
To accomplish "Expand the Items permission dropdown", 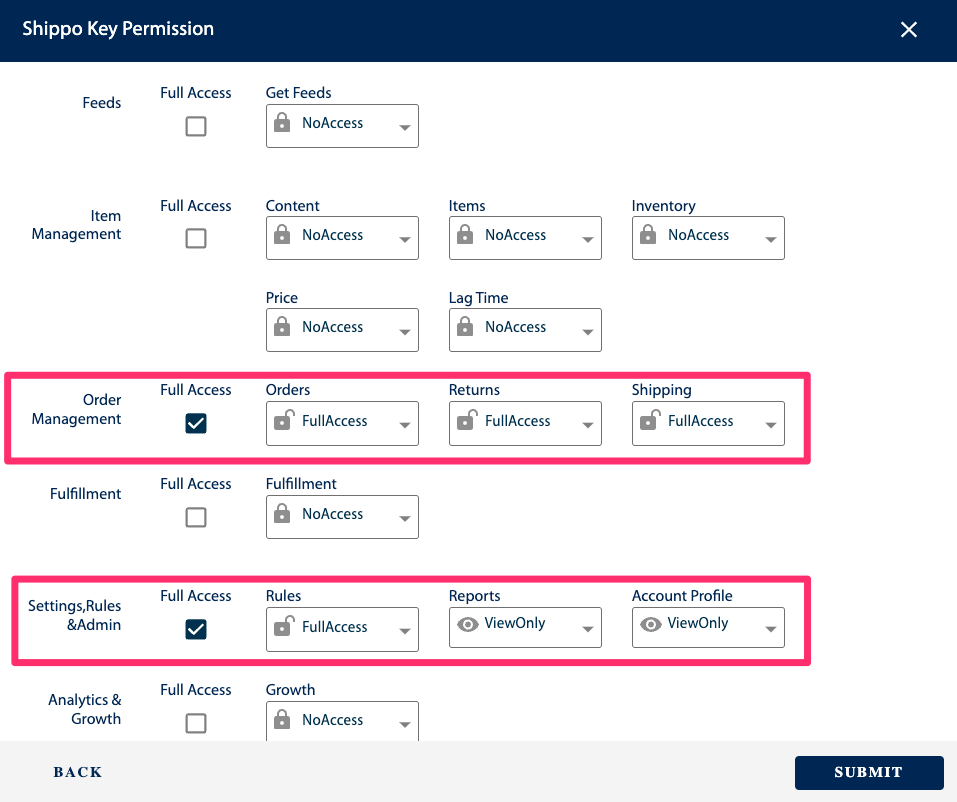I will pos(525,237).
